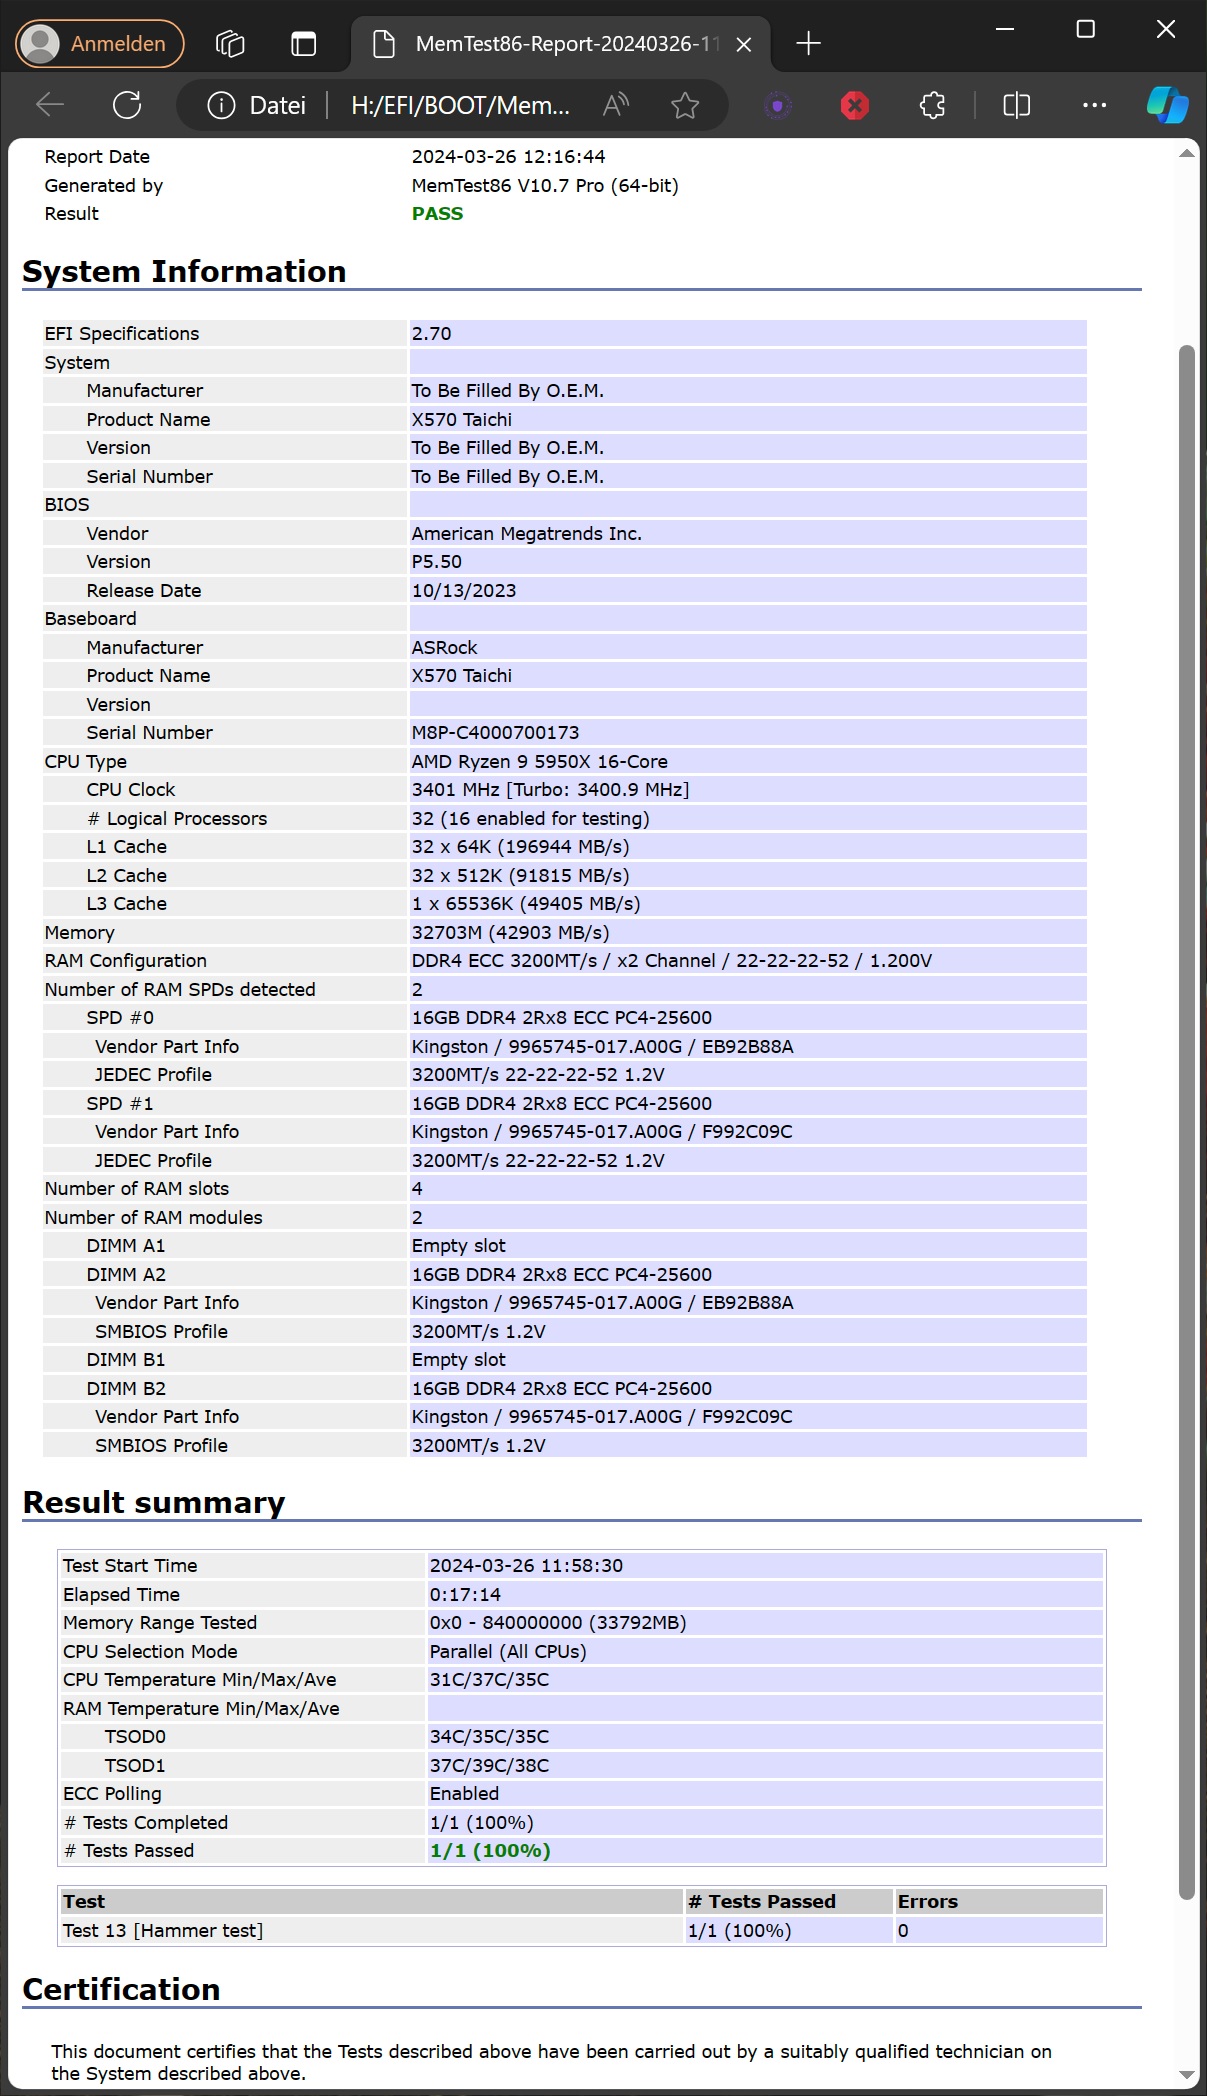The height and width of the screenshot is (2096, 1207).
Task: Open the purple circular extension icon
Action: tap(777, 105)
